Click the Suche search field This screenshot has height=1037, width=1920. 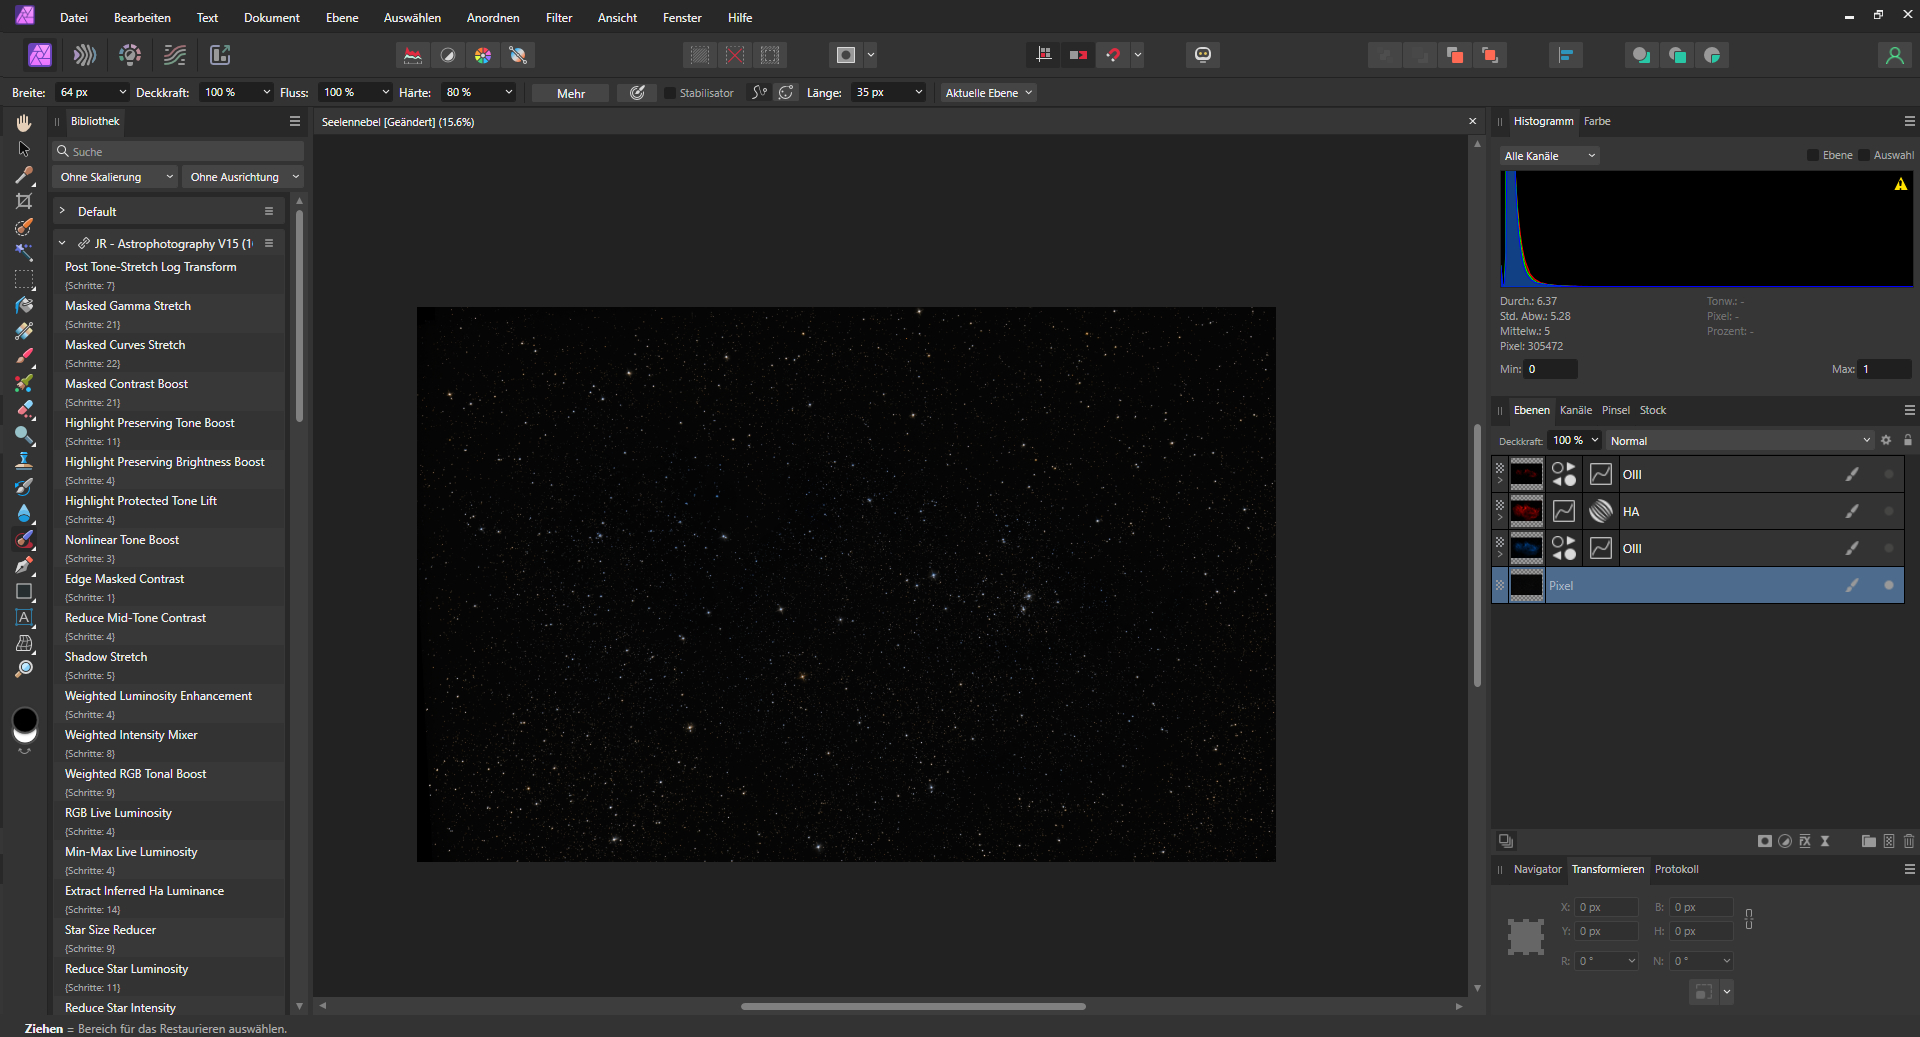pyautogui.click(x=178, y=151)
